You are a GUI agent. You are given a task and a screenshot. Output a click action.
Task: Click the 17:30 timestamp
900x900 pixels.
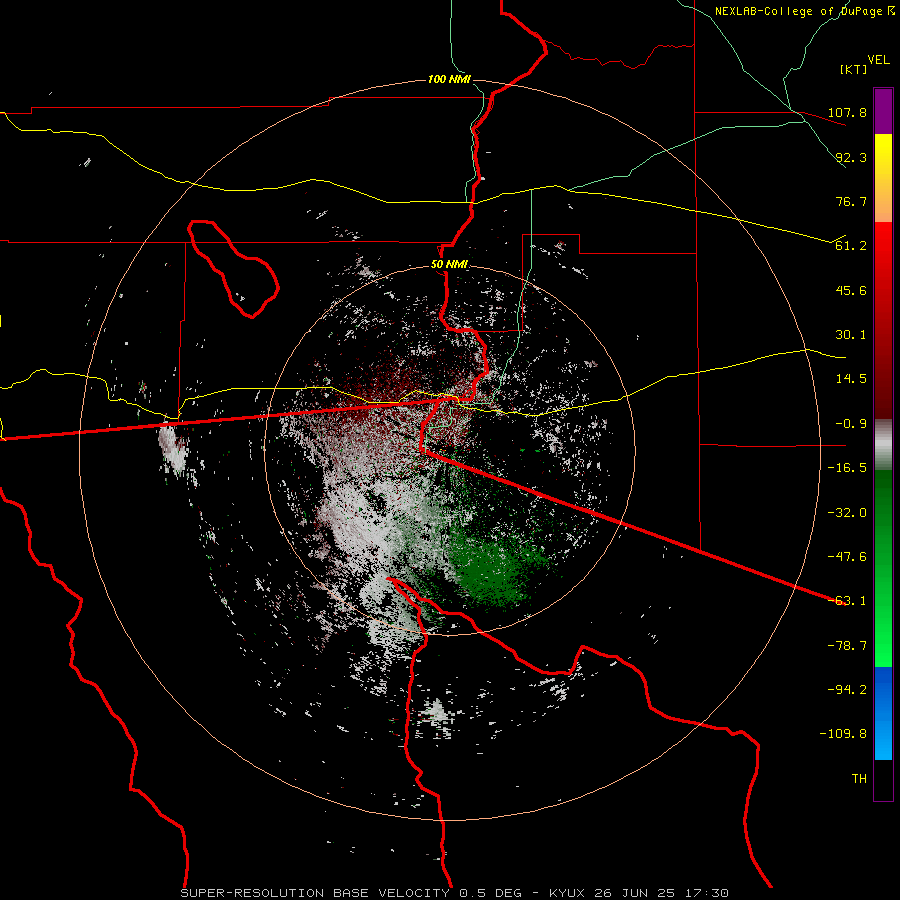705,893
